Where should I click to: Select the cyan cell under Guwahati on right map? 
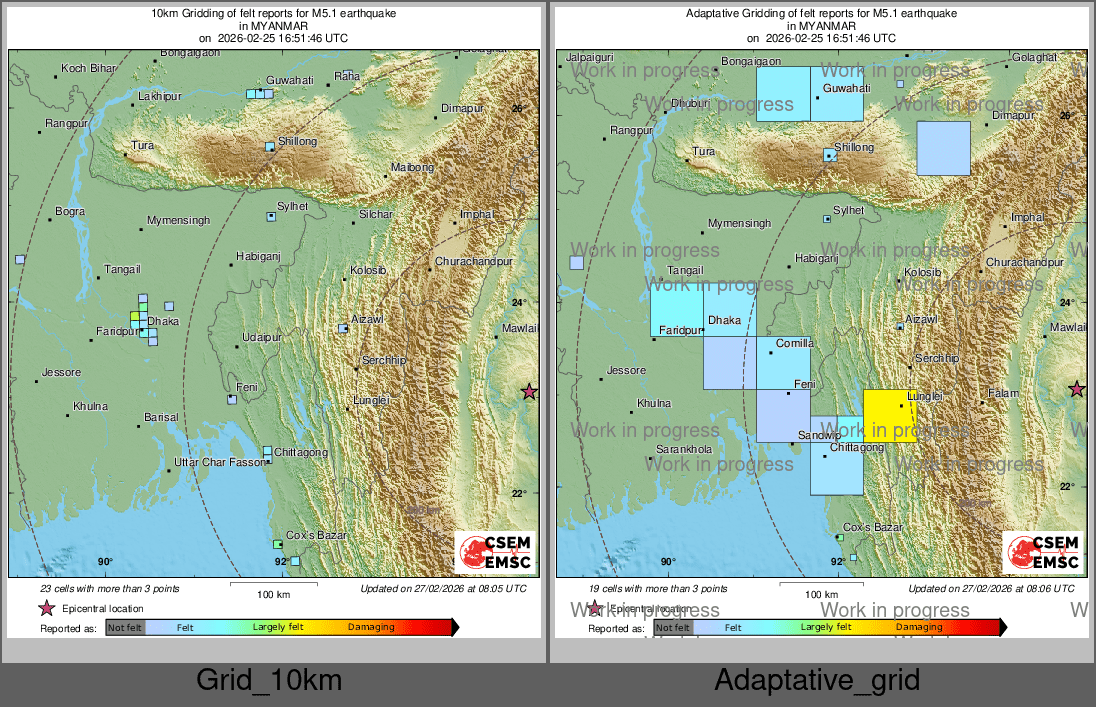coord(837,94)
